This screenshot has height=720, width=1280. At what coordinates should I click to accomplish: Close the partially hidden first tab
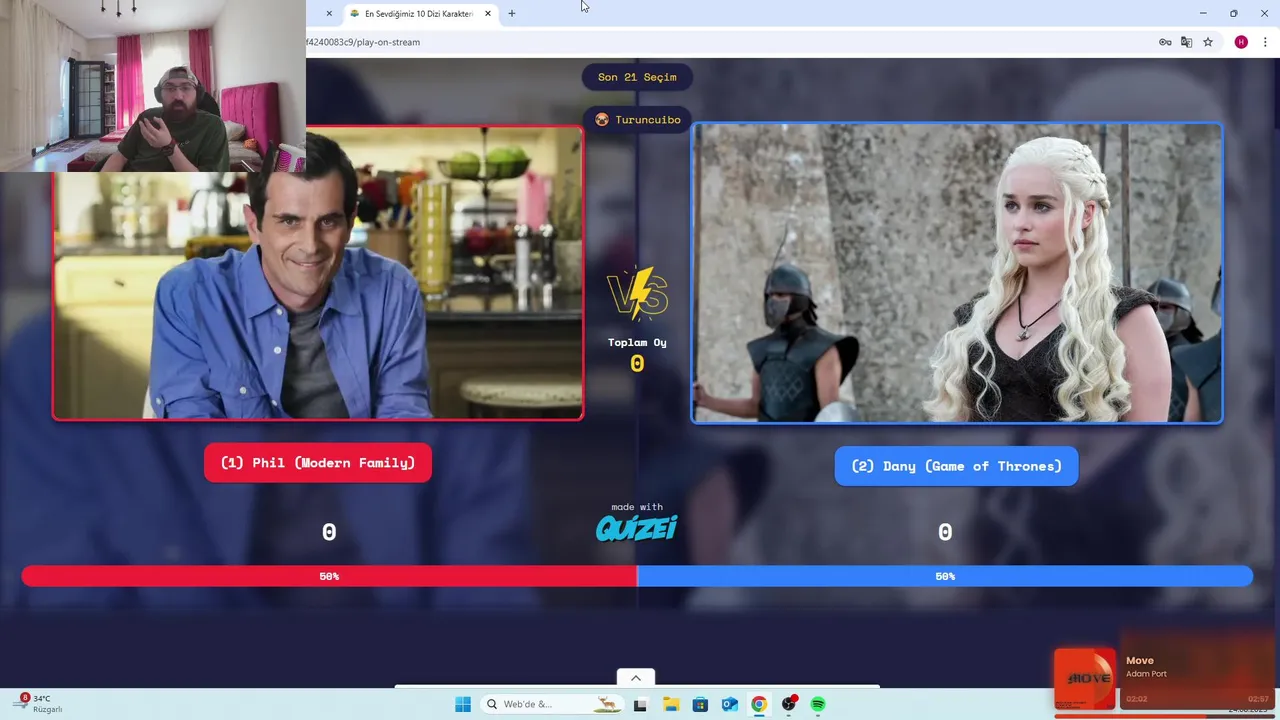329,14
